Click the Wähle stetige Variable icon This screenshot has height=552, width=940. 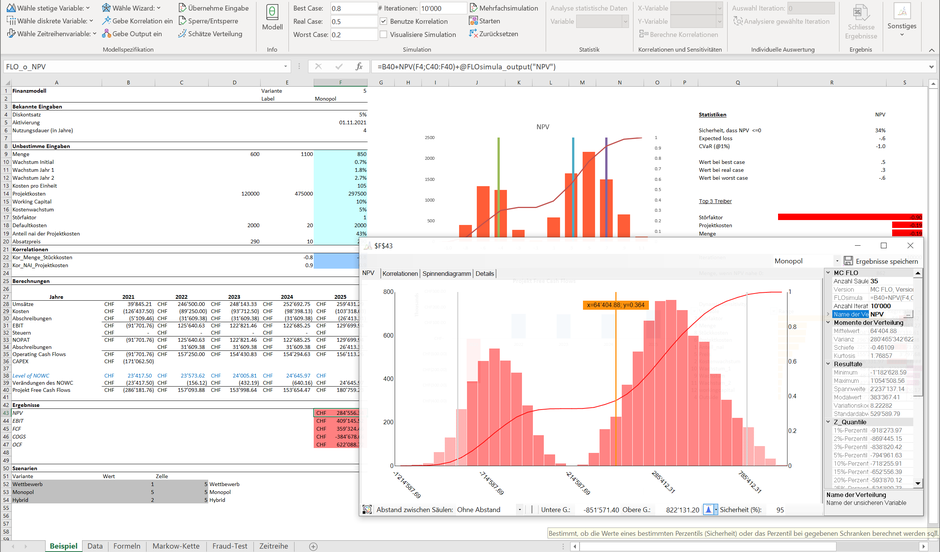click(x=11, y=8)
